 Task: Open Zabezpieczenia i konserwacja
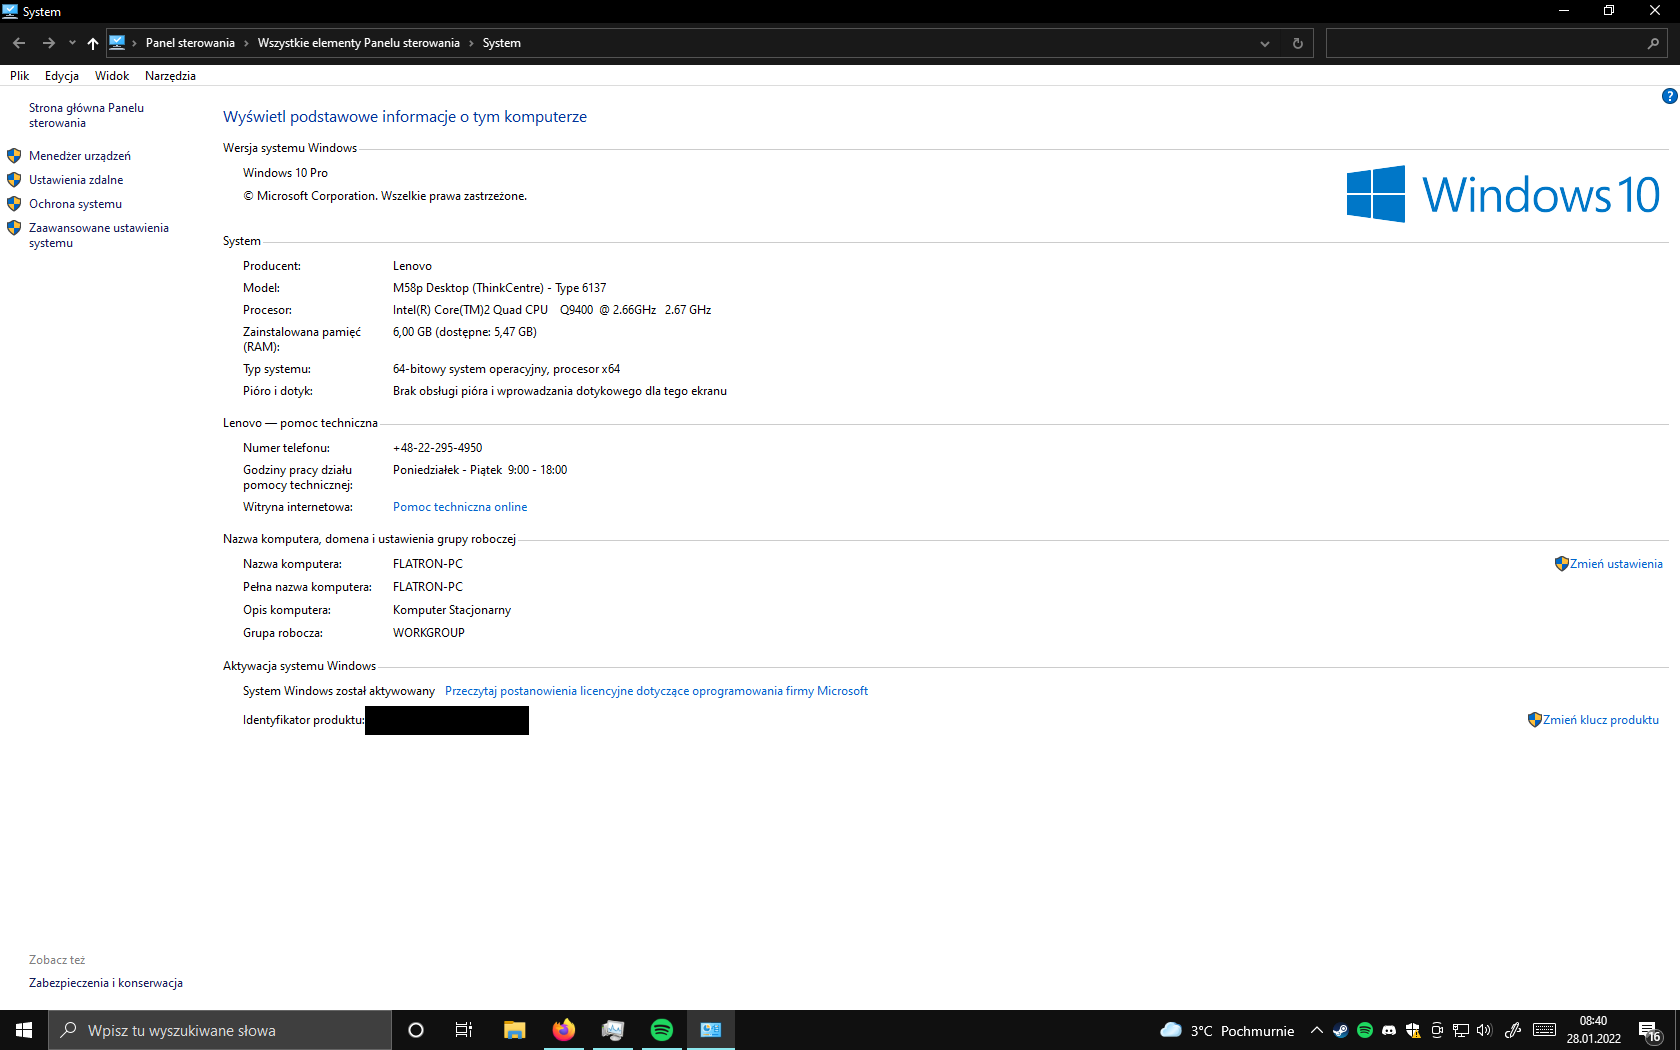click(x=106, y=983)
